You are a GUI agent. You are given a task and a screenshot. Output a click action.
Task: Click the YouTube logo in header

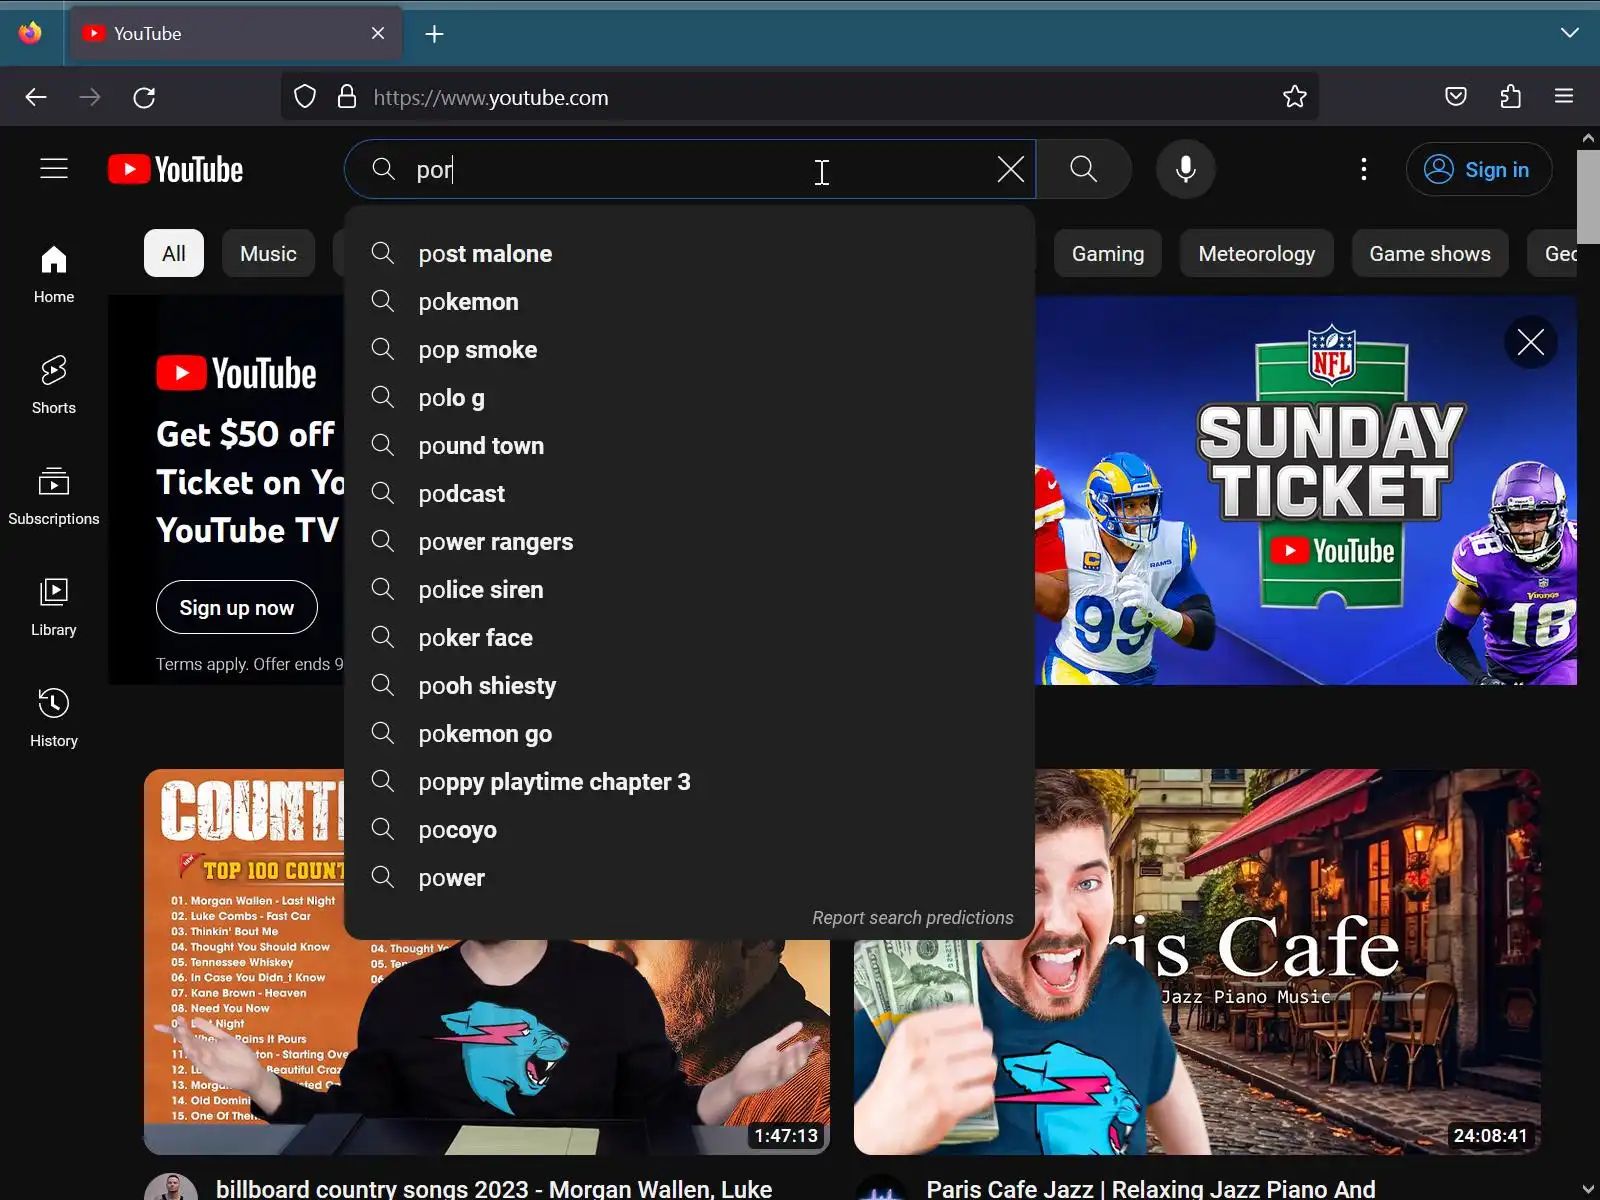pyautogui.click(x=176, y=170)
